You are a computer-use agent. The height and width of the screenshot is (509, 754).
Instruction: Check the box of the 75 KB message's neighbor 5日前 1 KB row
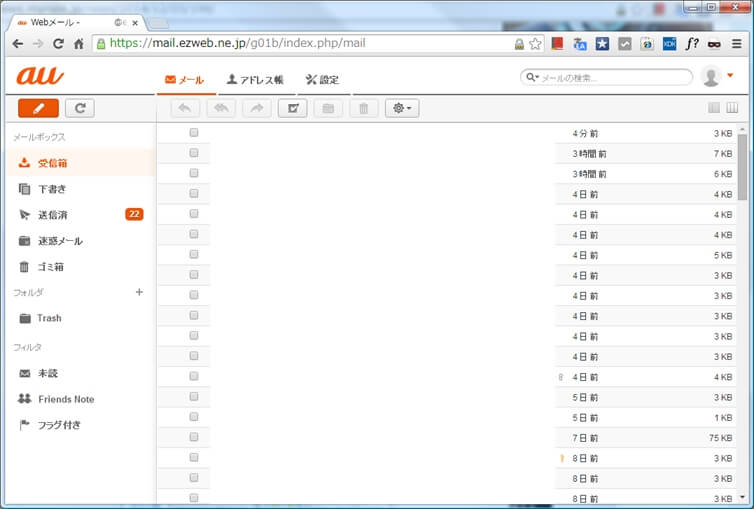[194, 417]
